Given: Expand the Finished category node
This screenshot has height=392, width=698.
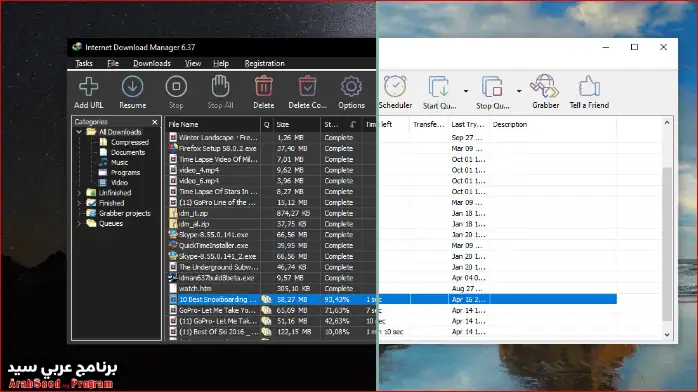Looking at the screenshot, I should [79, 203].
